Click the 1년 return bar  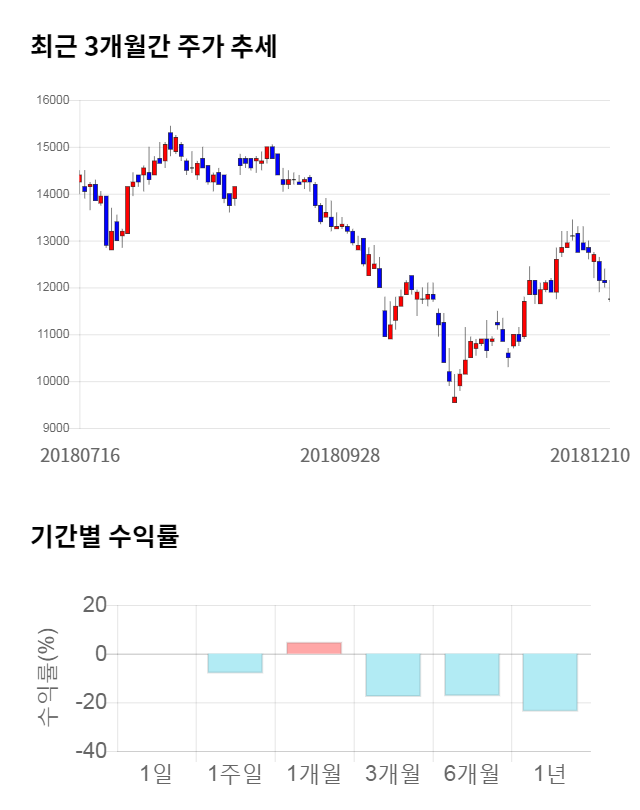coord(550,682)
